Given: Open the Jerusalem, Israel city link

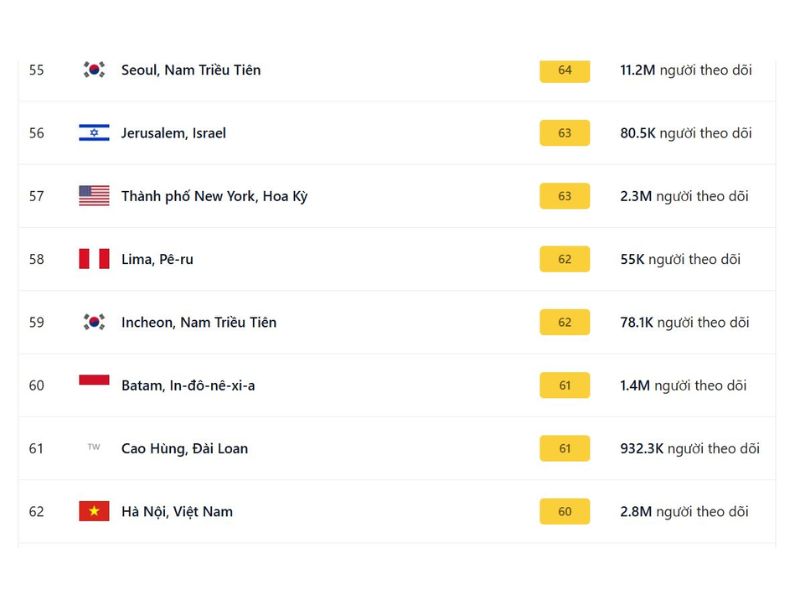Looking at the screenshot, I should (x=173, y=133).
